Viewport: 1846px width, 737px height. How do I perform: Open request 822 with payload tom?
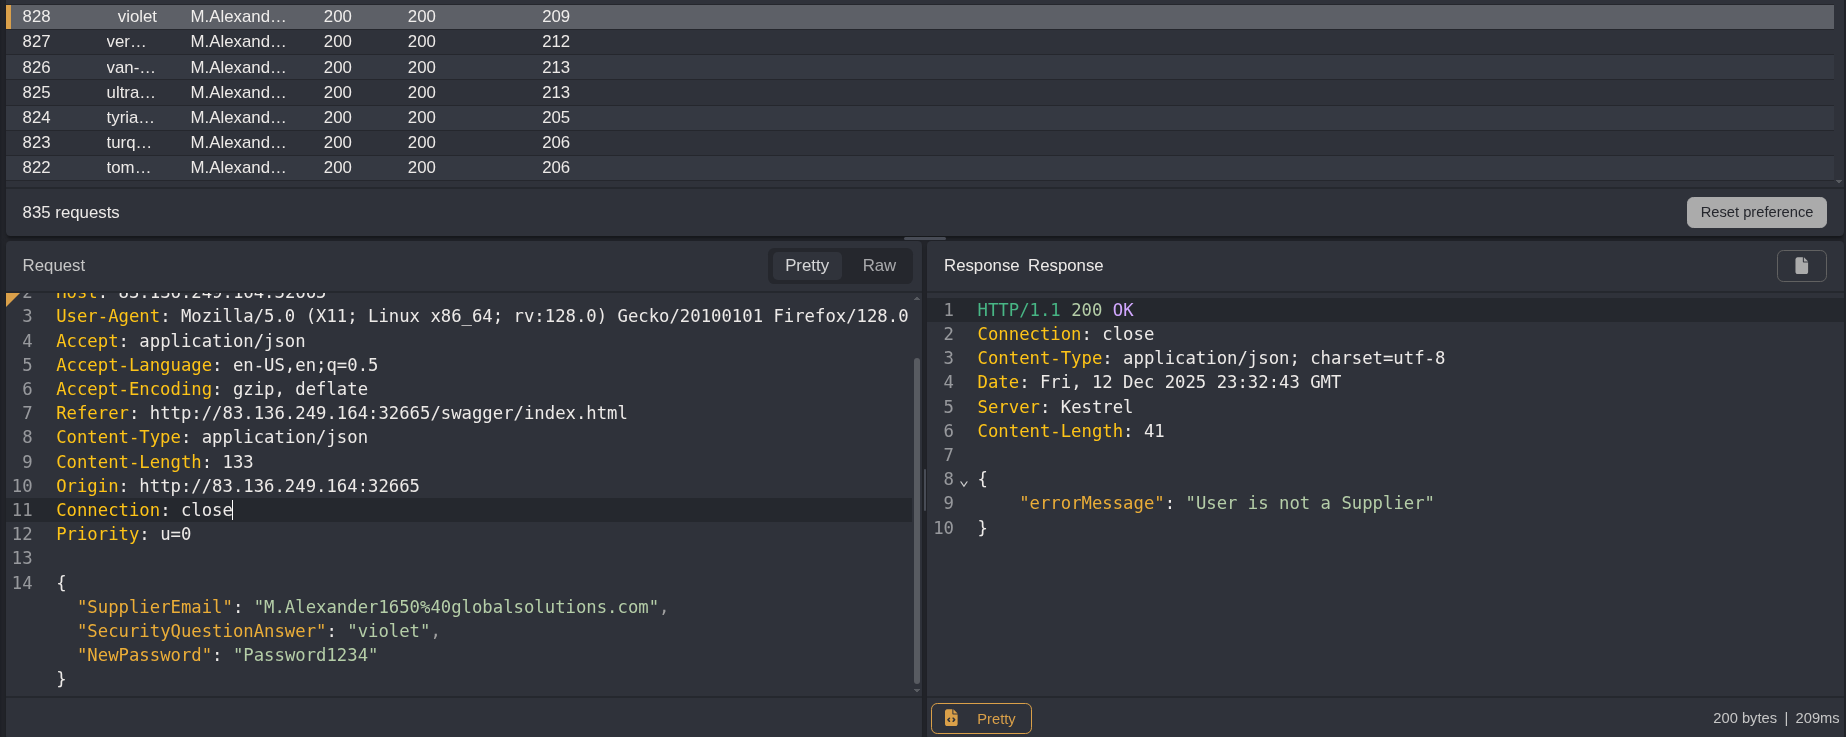pyautogui.click(x=300, y=167)
